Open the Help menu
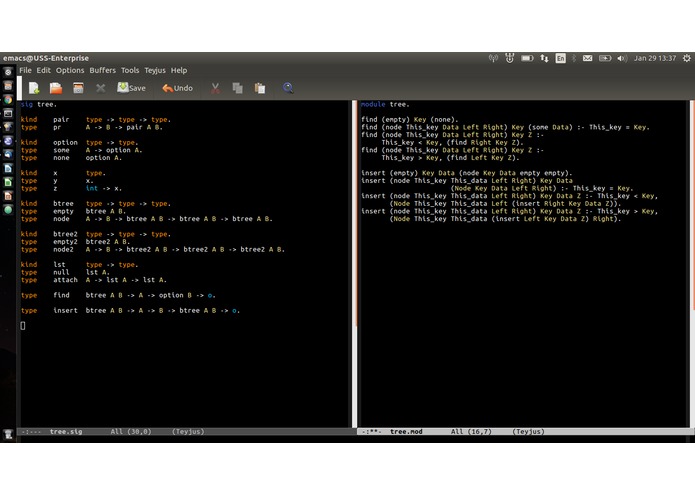Screen dimensions: 695x494 pyautogui.click(x=179, y=70)
